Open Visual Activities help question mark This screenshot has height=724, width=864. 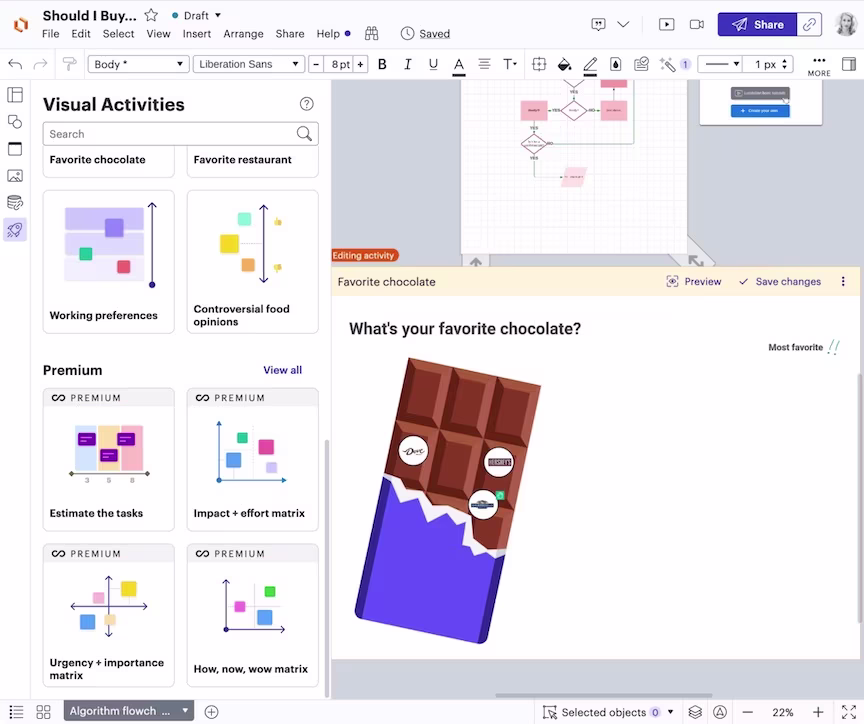[306, 104]
